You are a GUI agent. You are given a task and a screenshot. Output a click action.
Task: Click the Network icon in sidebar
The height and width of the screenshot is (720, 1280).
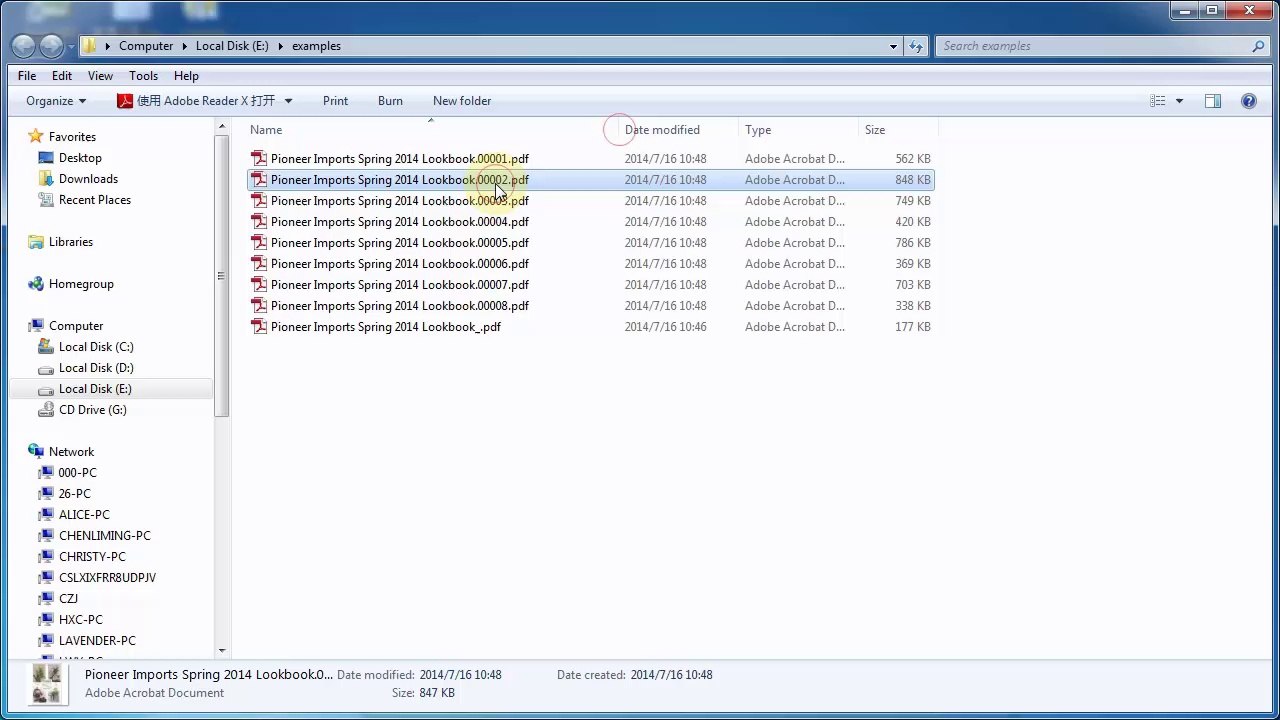tap(36, 452)
